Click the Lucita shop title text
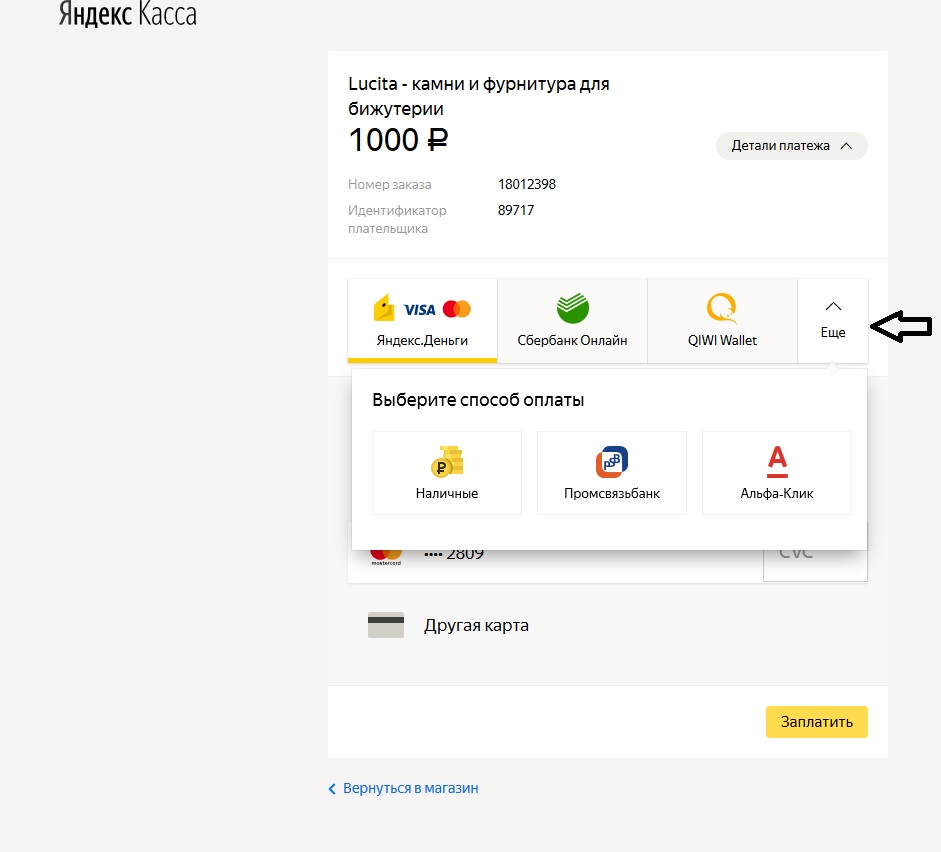The height and width of the screenshot is (852, 941). 479,96
